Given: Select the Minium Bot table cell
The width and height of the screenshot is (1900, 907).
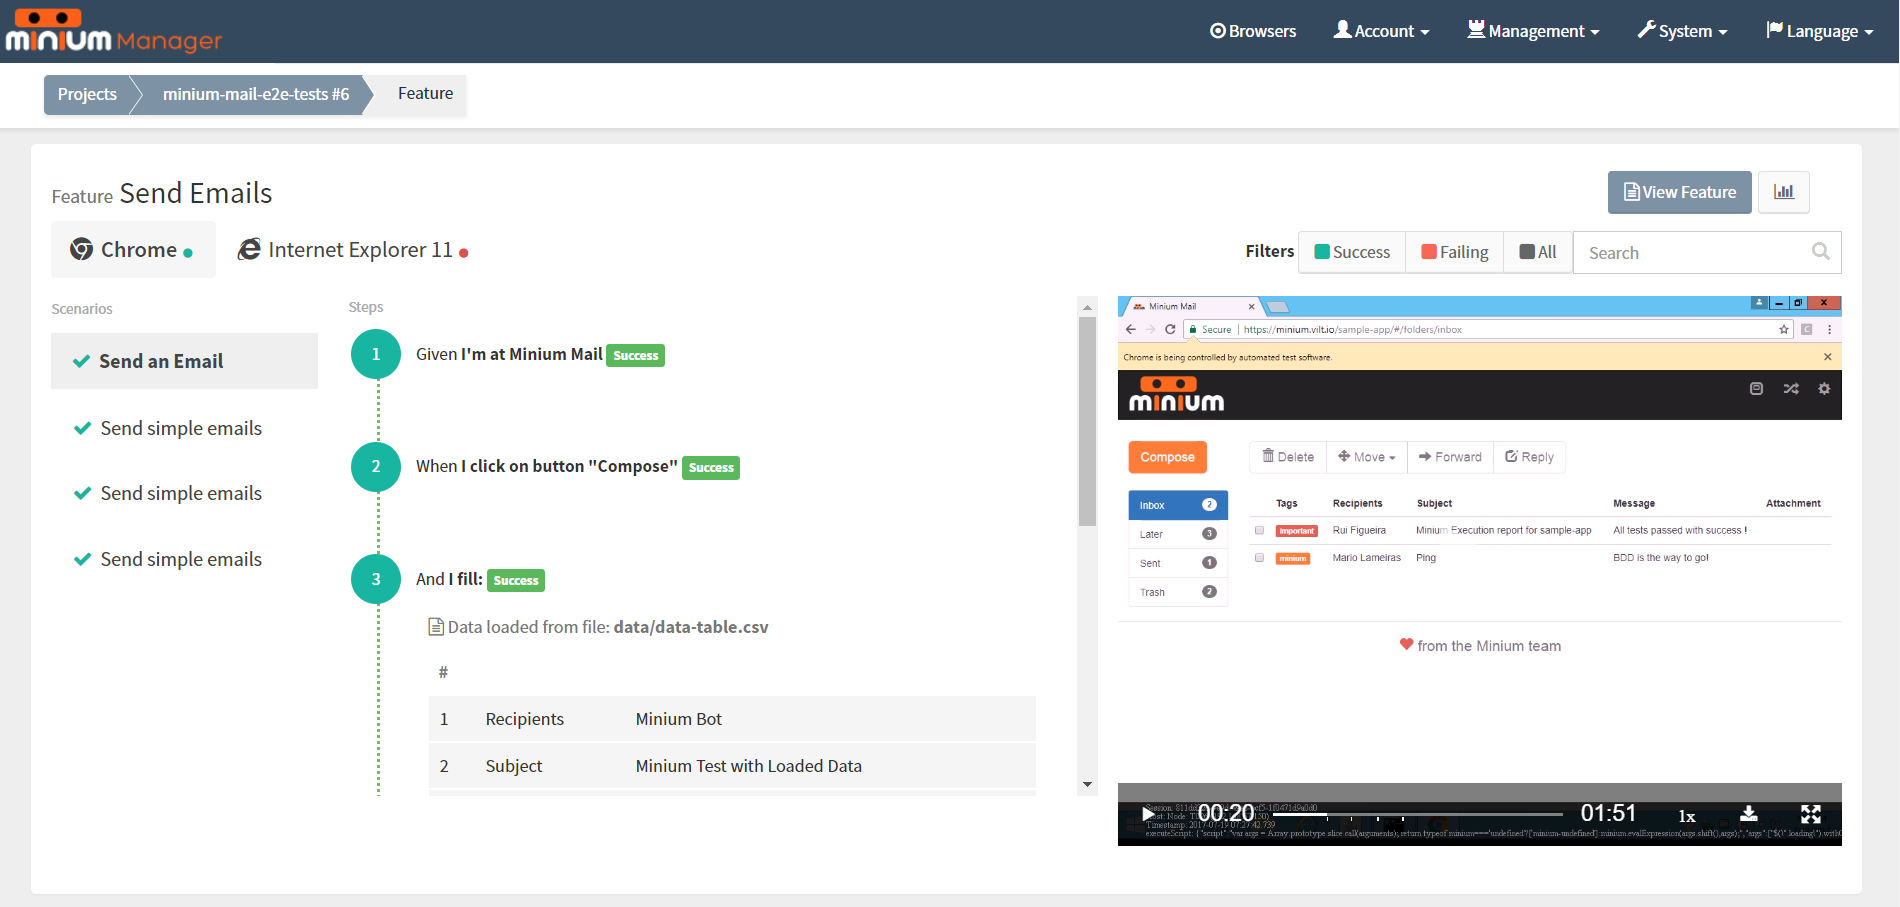Looking at the screenshot, I should coord(679,719).
